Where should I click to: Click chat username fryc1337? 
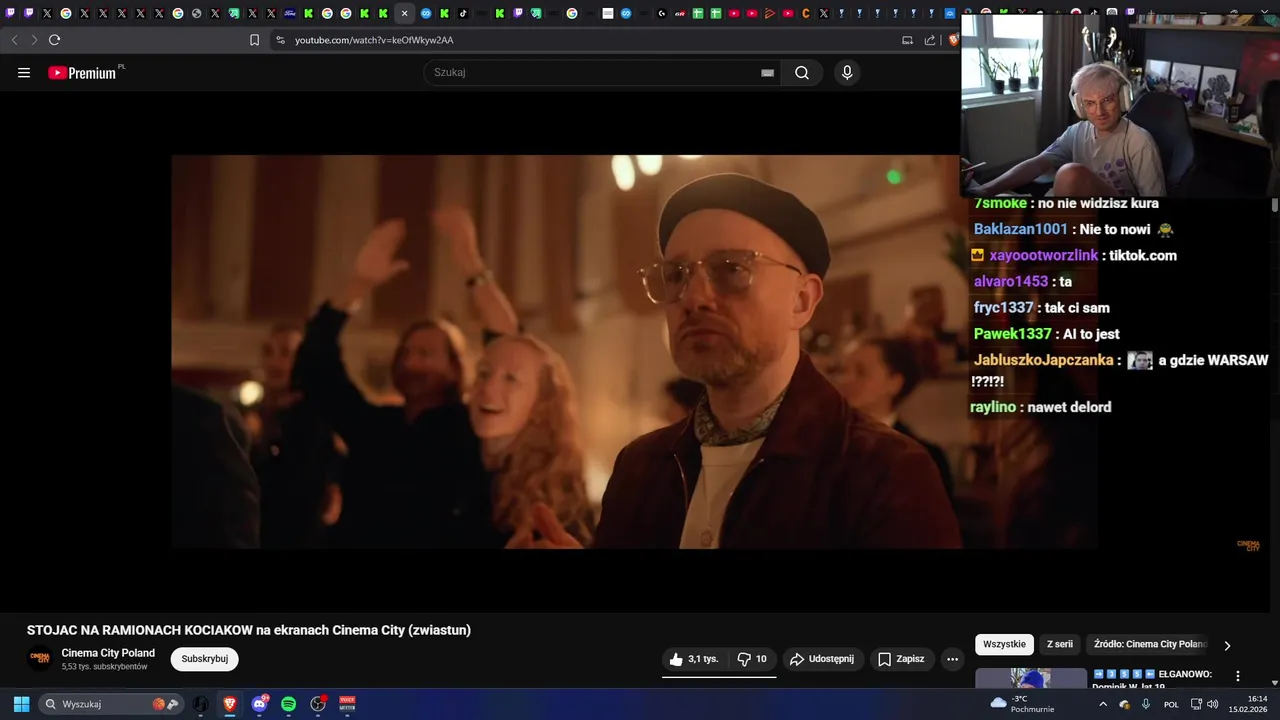(x=1004, y=308)
